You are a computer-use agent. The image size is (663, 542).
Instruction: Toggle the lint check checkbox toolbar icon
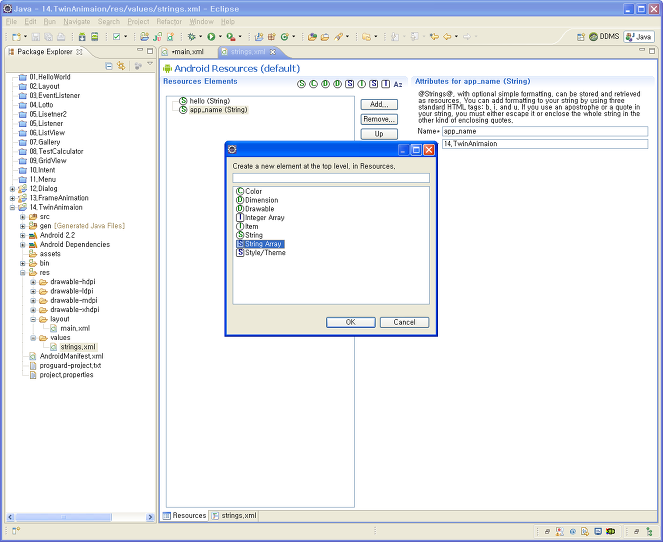click(x=116, y=37)
